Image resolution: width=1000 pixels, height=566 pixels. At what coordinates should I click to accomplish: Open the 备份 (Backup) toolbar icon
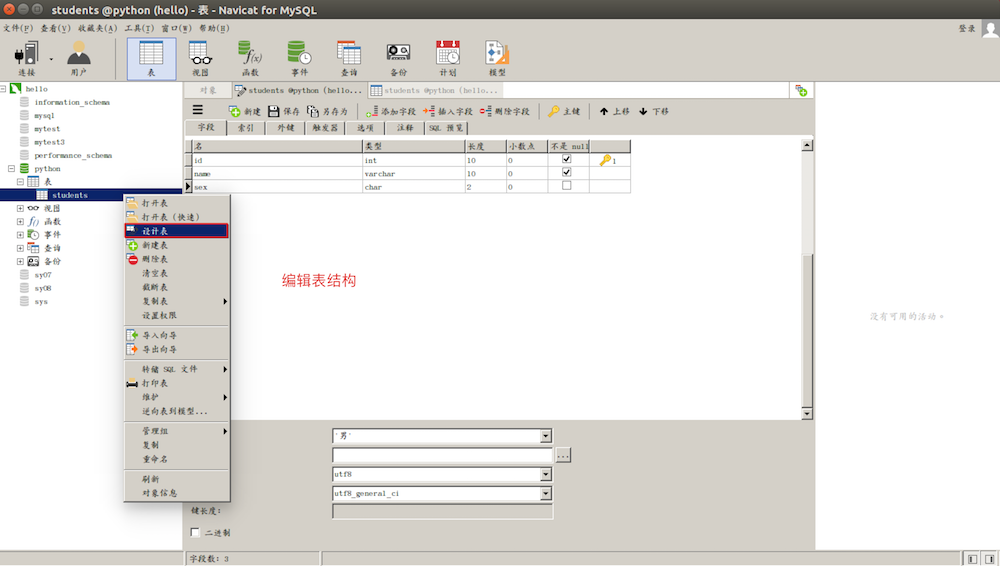tap(398, 58)
